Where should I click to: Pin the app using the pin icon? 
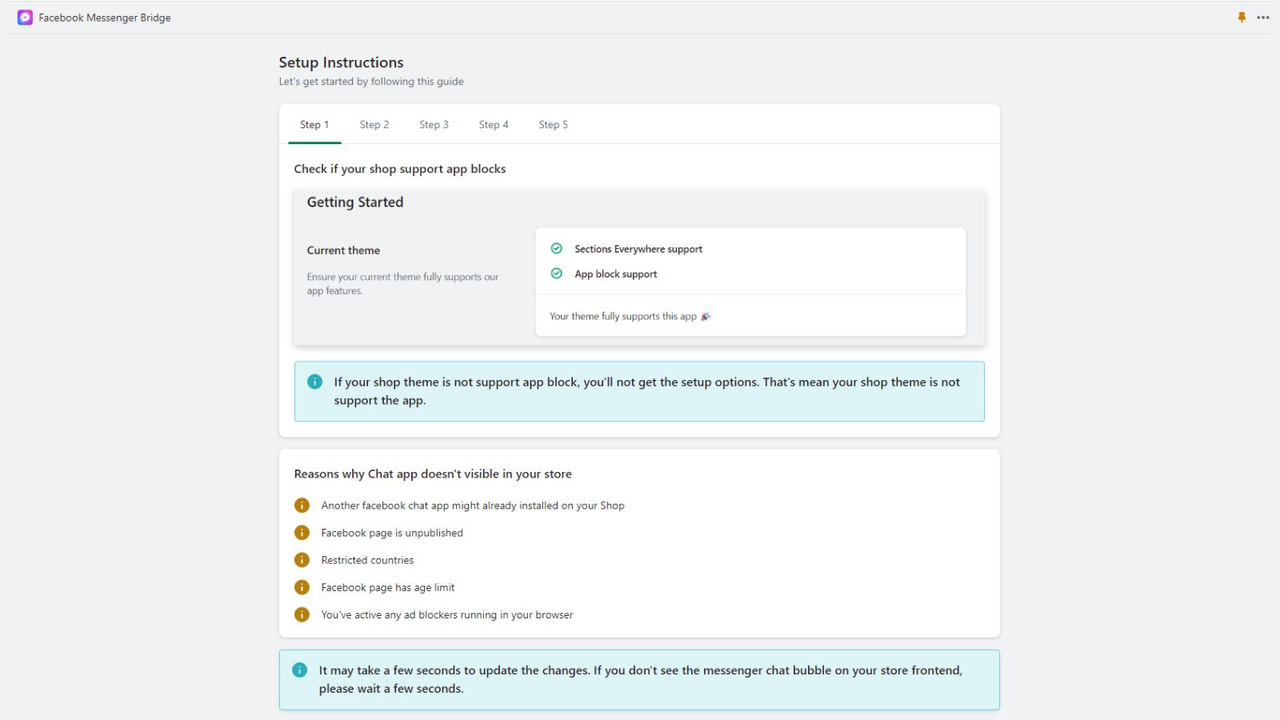click(1242, 17)
